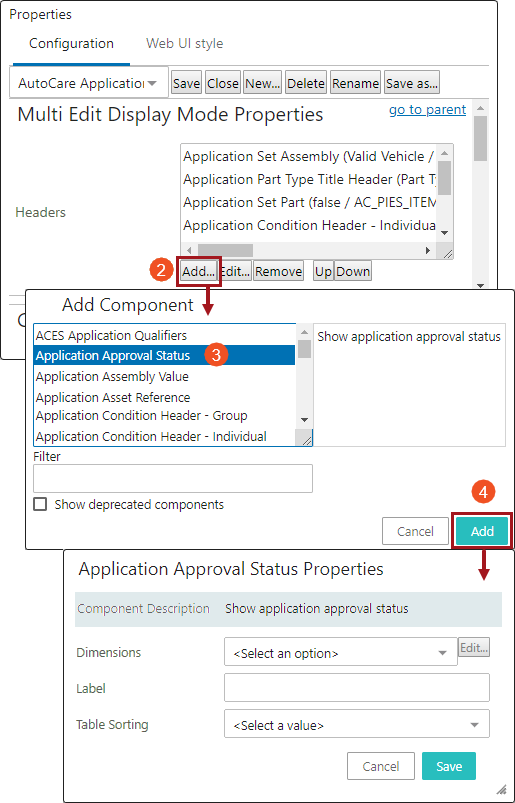Move header Down in list

[353, 271]
